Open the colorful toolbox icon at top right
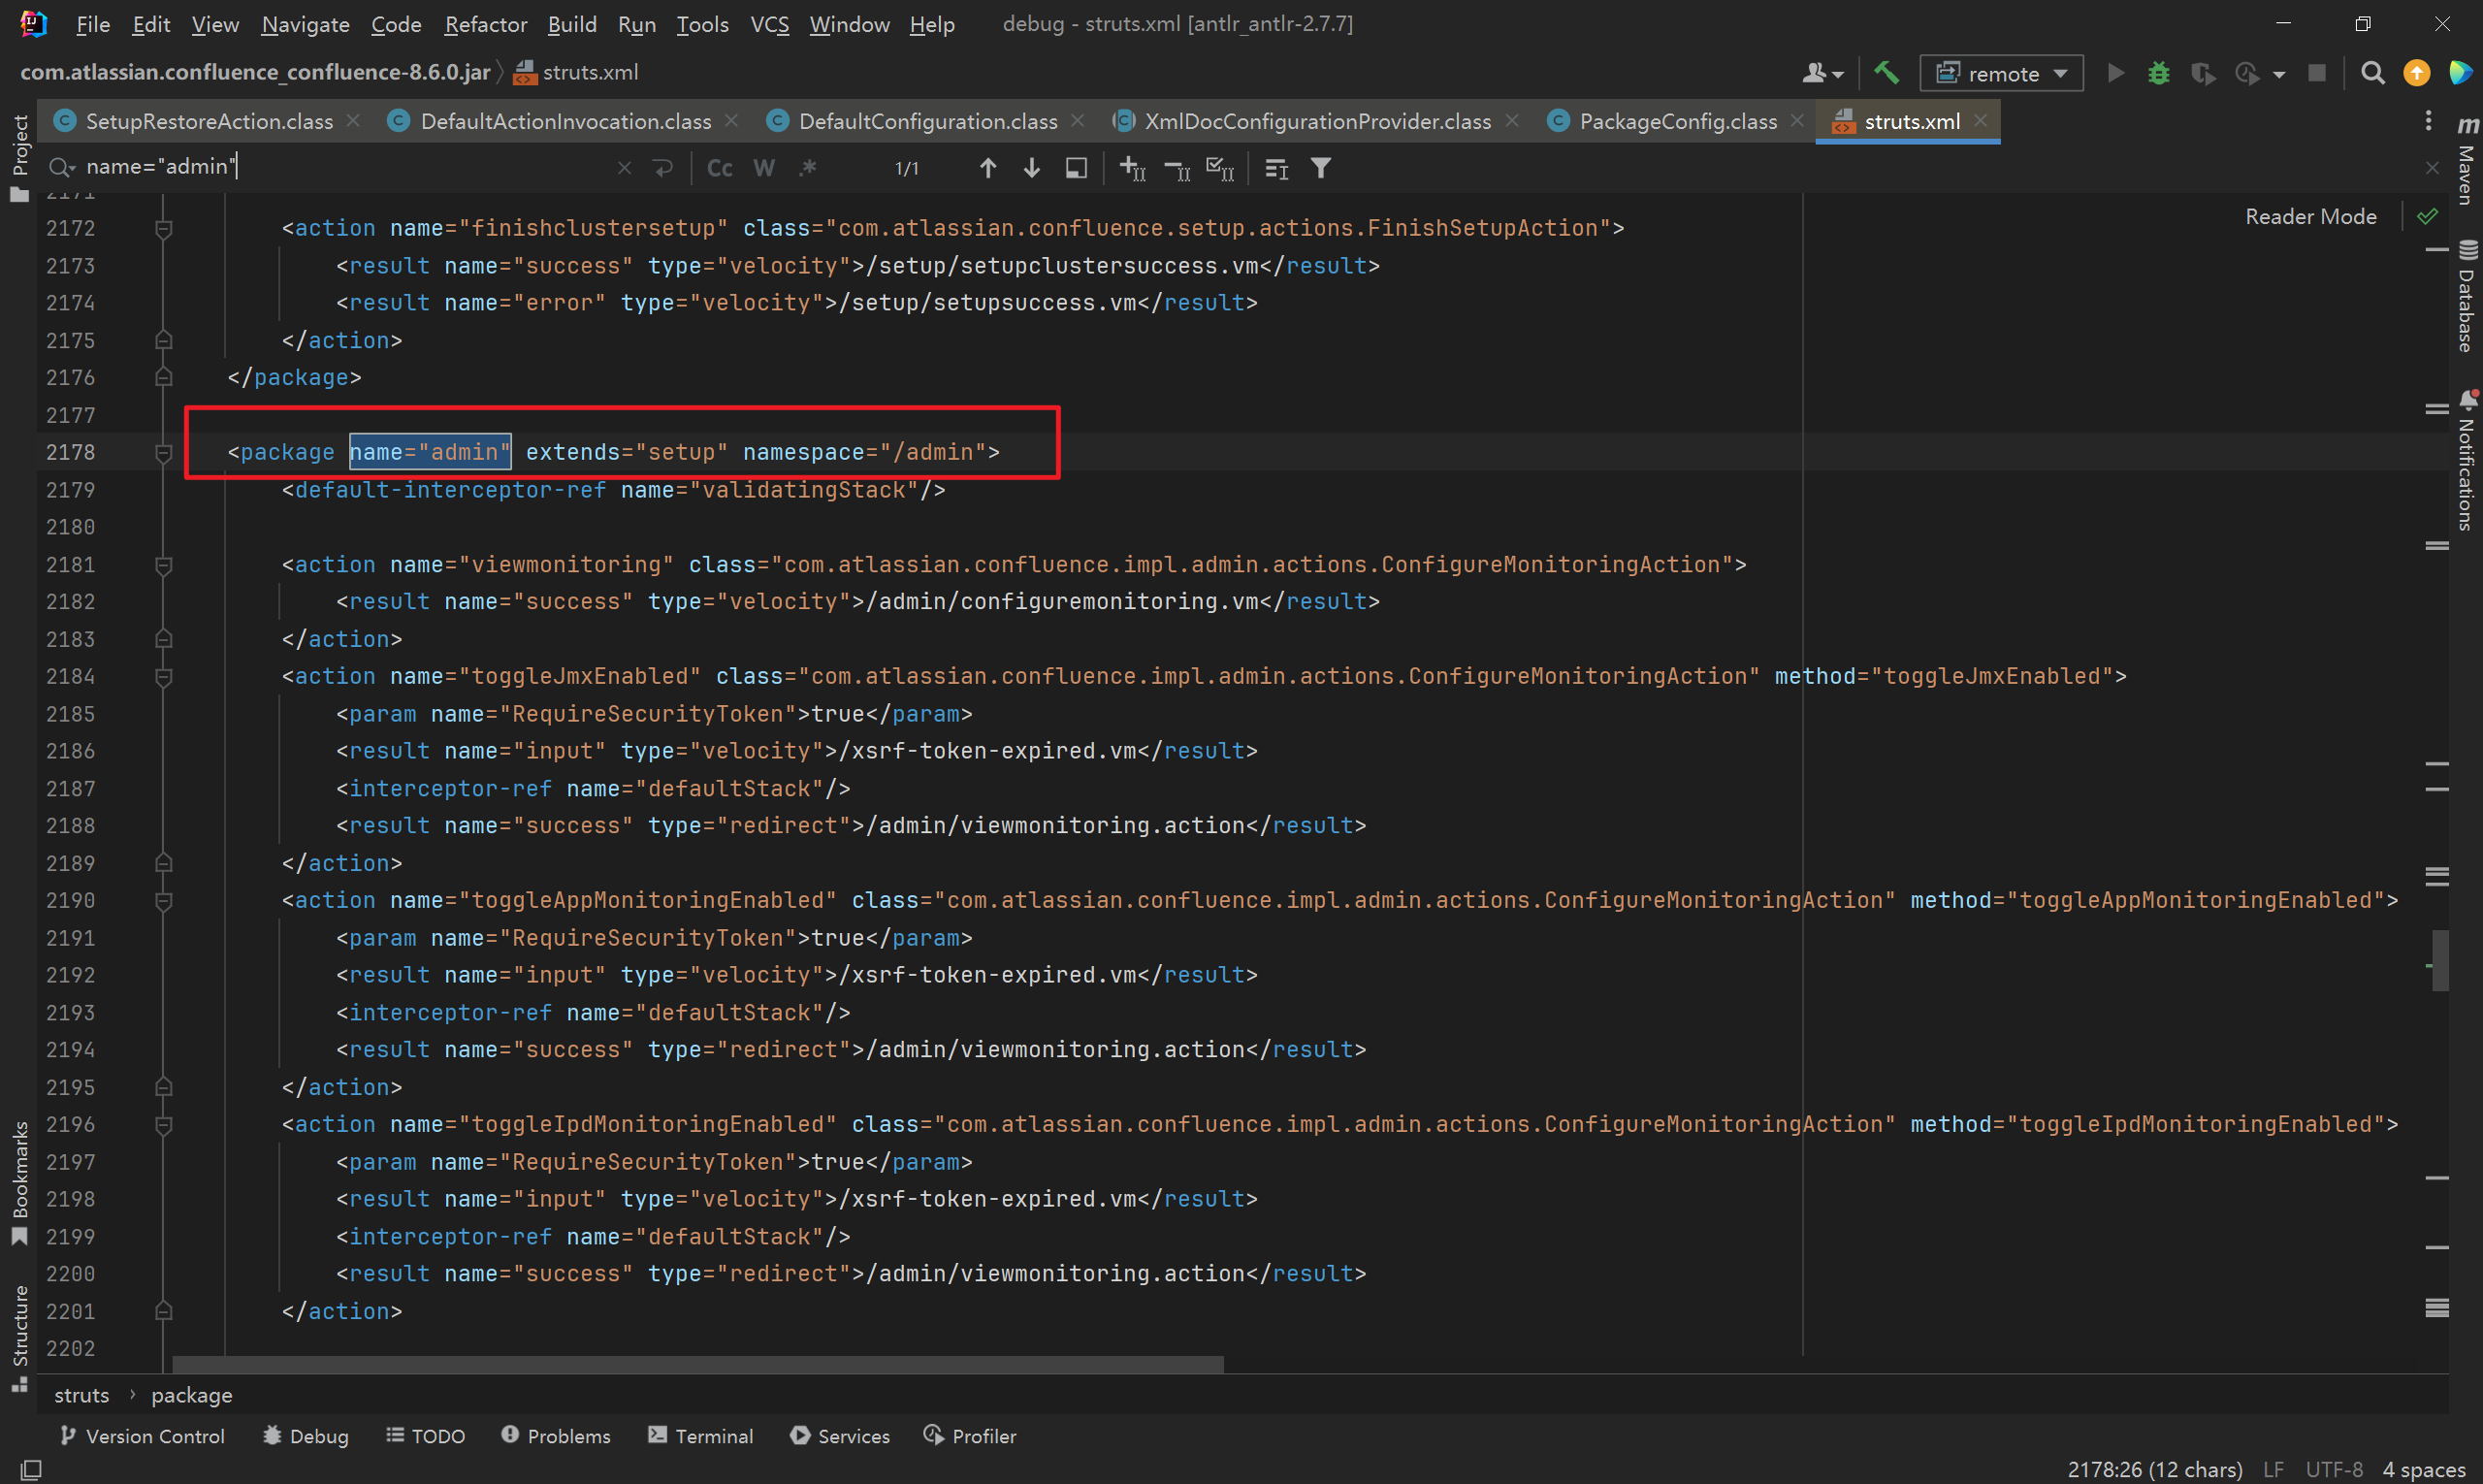 click(x=2460, y=73)
